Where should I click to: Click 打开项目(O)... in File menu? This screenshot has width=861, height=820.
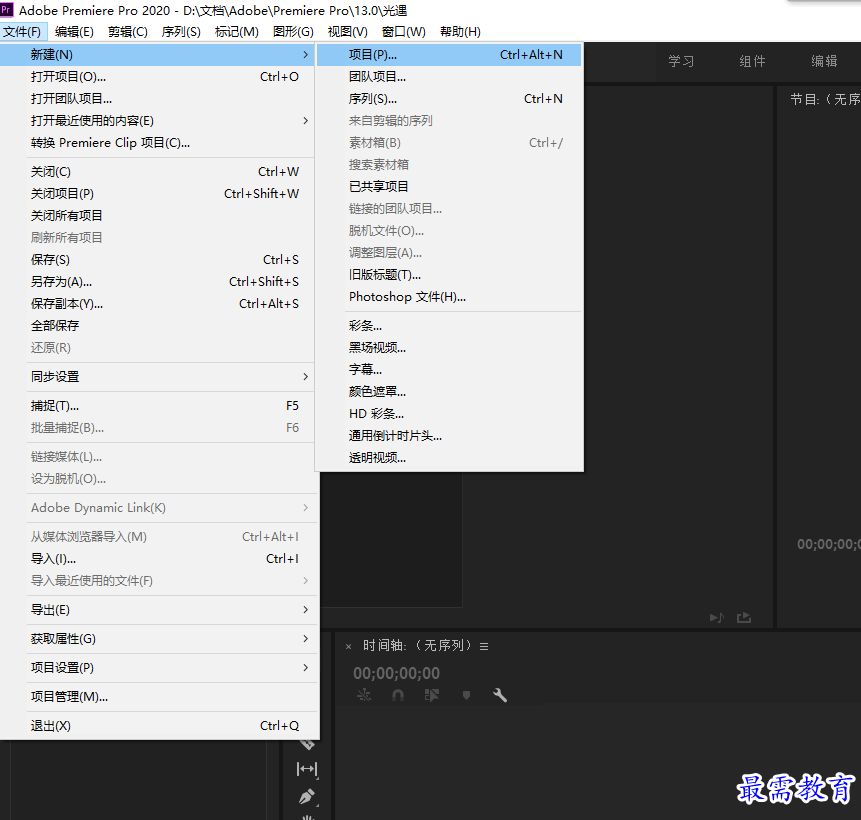(157, 77)
